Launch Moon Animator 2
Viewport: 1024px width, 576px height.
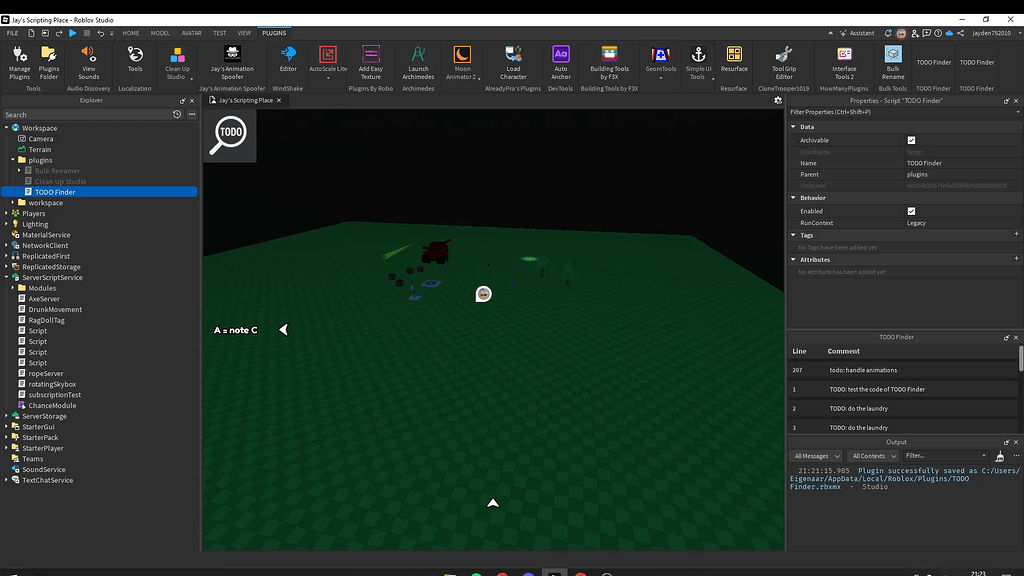click(x=463, y=60)
